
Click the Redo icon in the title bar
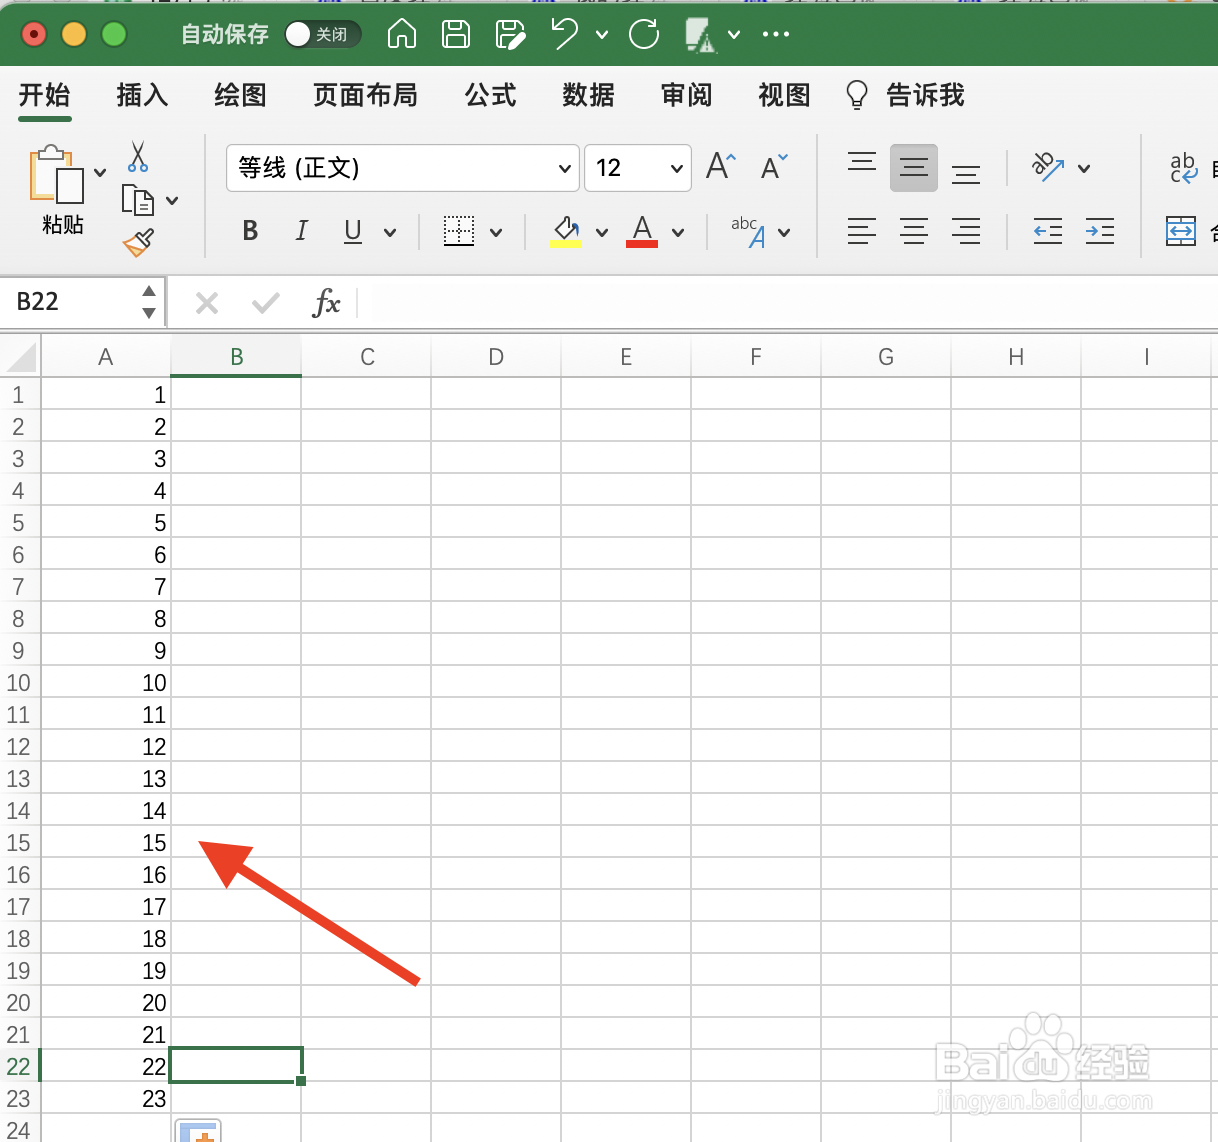click(x=643, y=33)
